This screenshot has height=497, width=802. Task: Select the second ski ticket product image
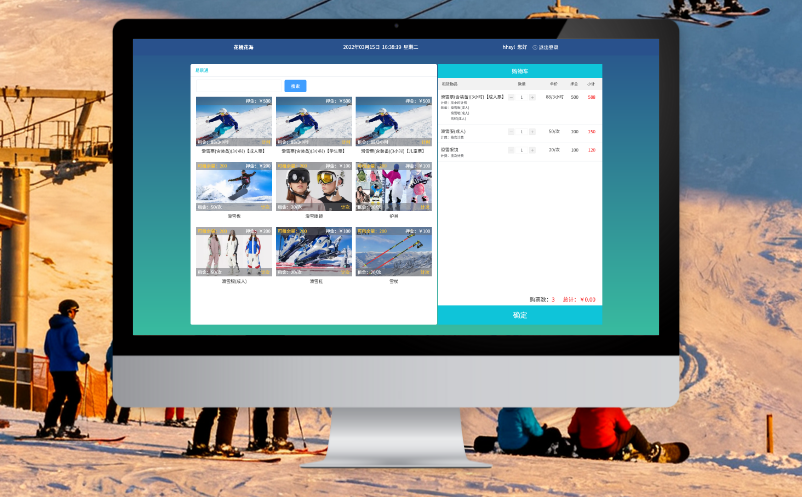tap(314, 121)
